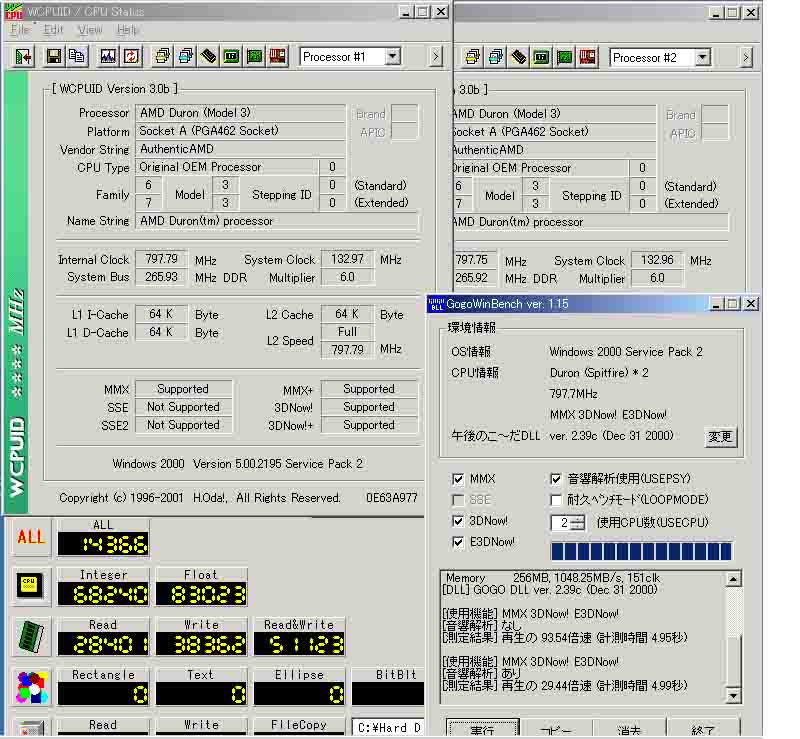Click the floppy disk save icon
This screenshot has height=739, width=800.
(54, 56)
